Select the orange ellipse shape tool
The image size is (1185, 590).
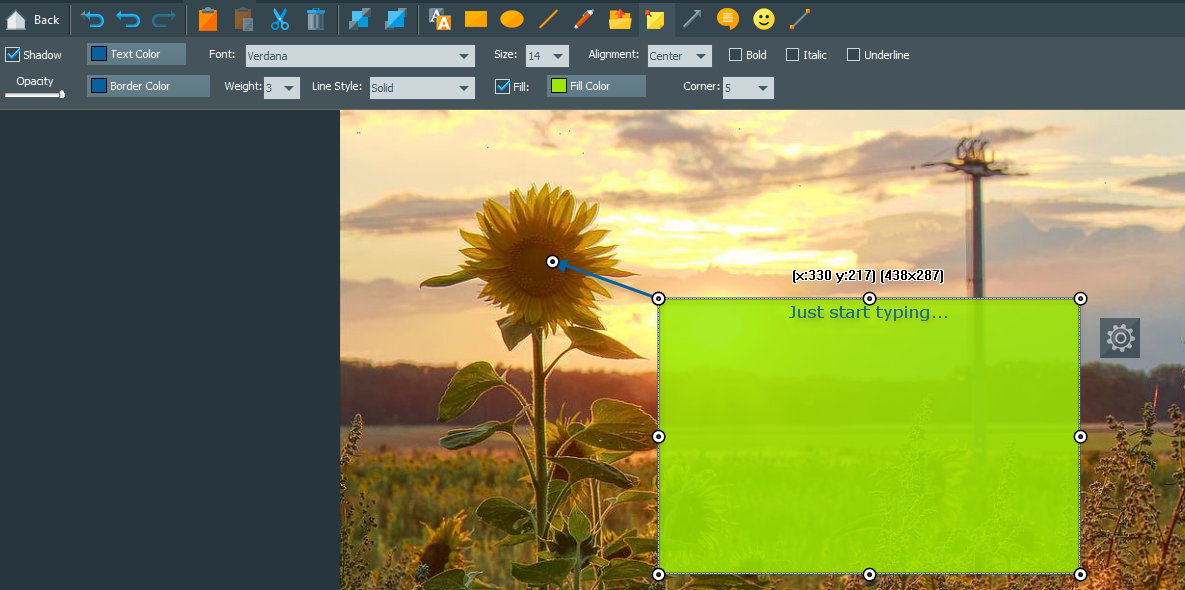pyautogui.click(x=511, y=19)
